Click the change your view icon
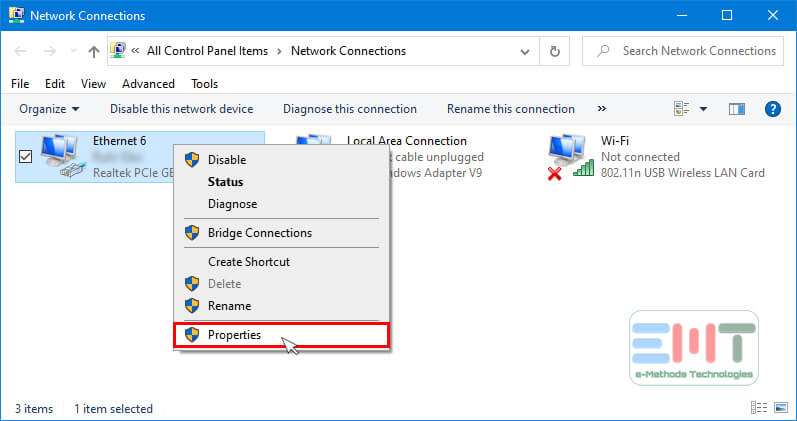The width and height of the screenshot is (797, 421). pos(681,108)
